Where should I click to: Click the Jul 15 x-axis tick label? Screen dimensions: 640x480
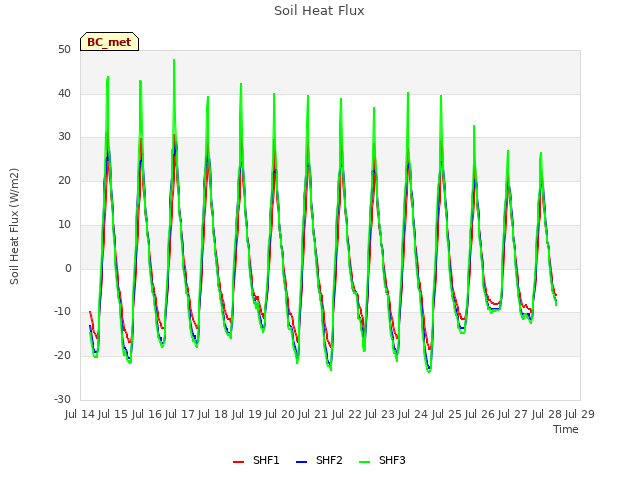pos(113,414)
